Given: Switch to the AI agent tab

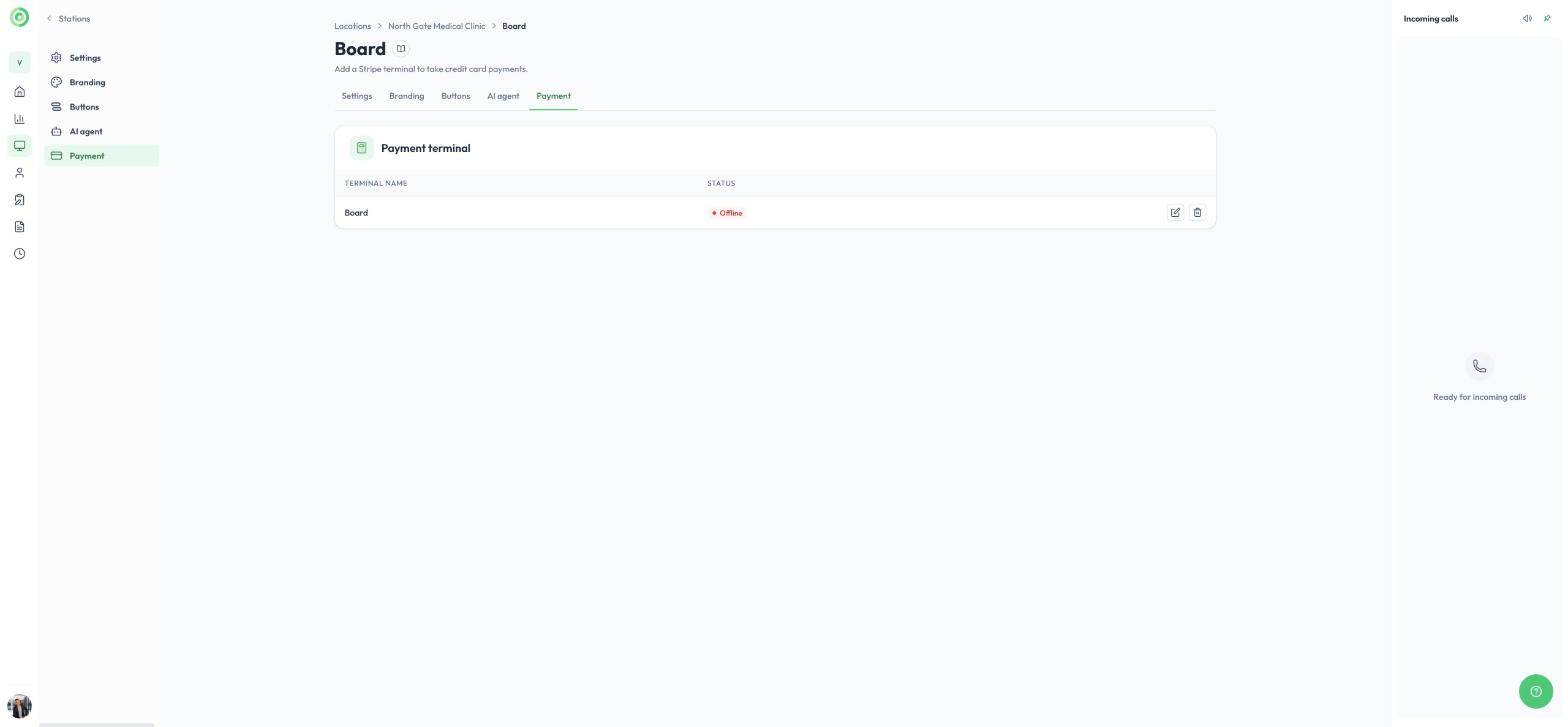Looking at the screenshot, I should 503,96.
